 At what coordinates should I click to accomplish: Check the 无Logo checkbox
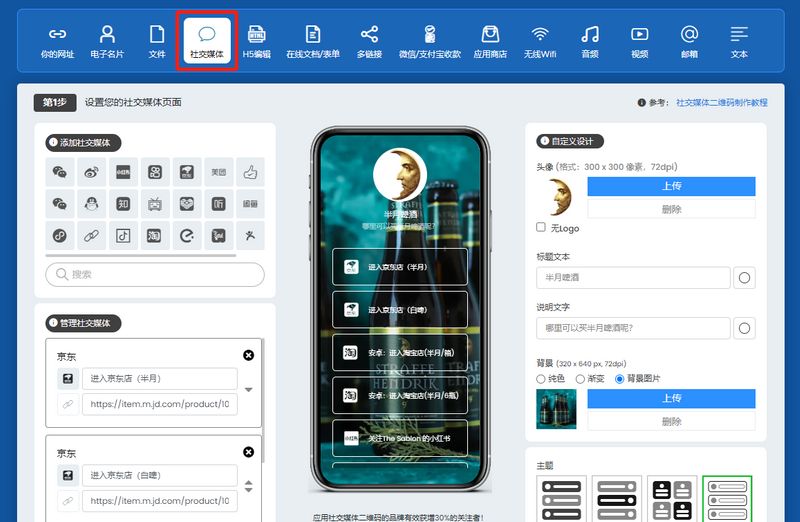(541, 228)
